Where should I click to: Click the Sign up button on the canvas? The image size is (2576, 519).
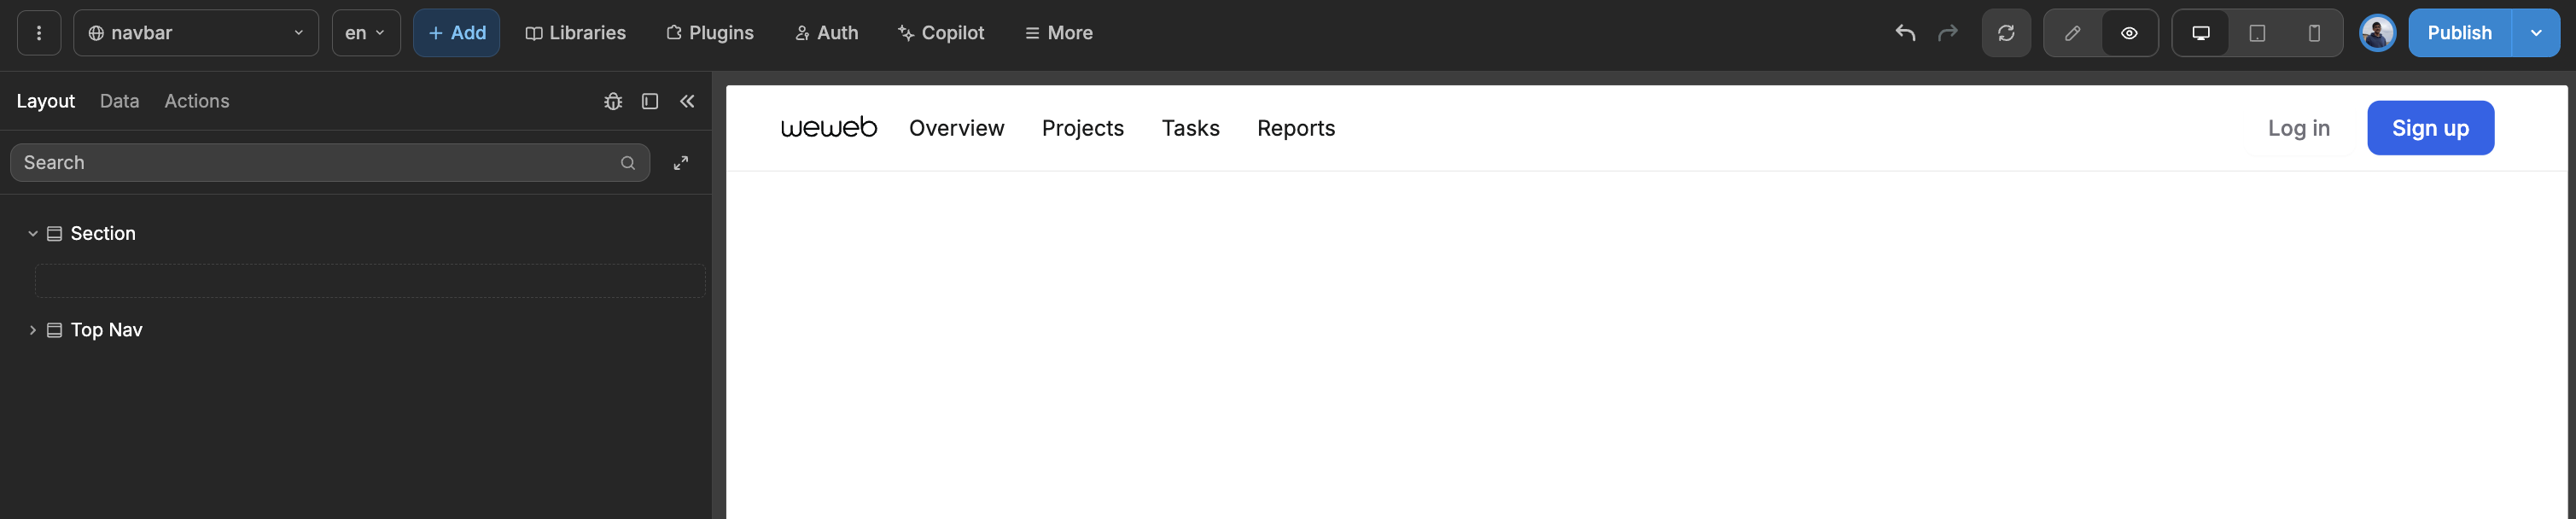click(2430, 128)
